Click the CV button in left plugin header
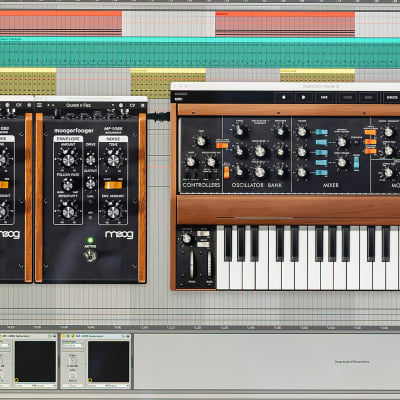This screenshot has height=400, width=400. 19,105
